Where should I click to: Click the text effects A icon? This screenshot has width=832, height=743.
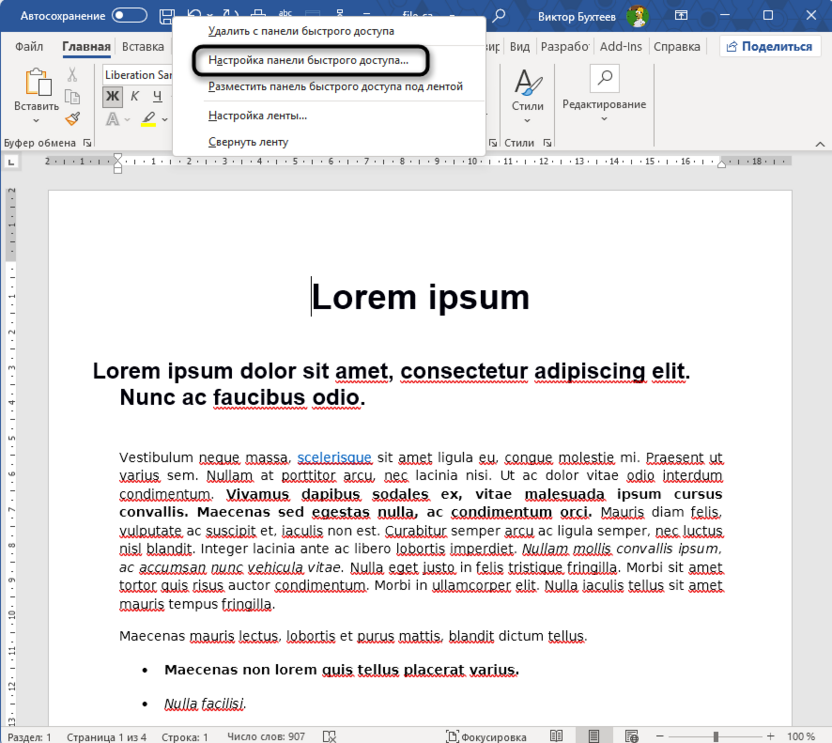coord(112,119)
